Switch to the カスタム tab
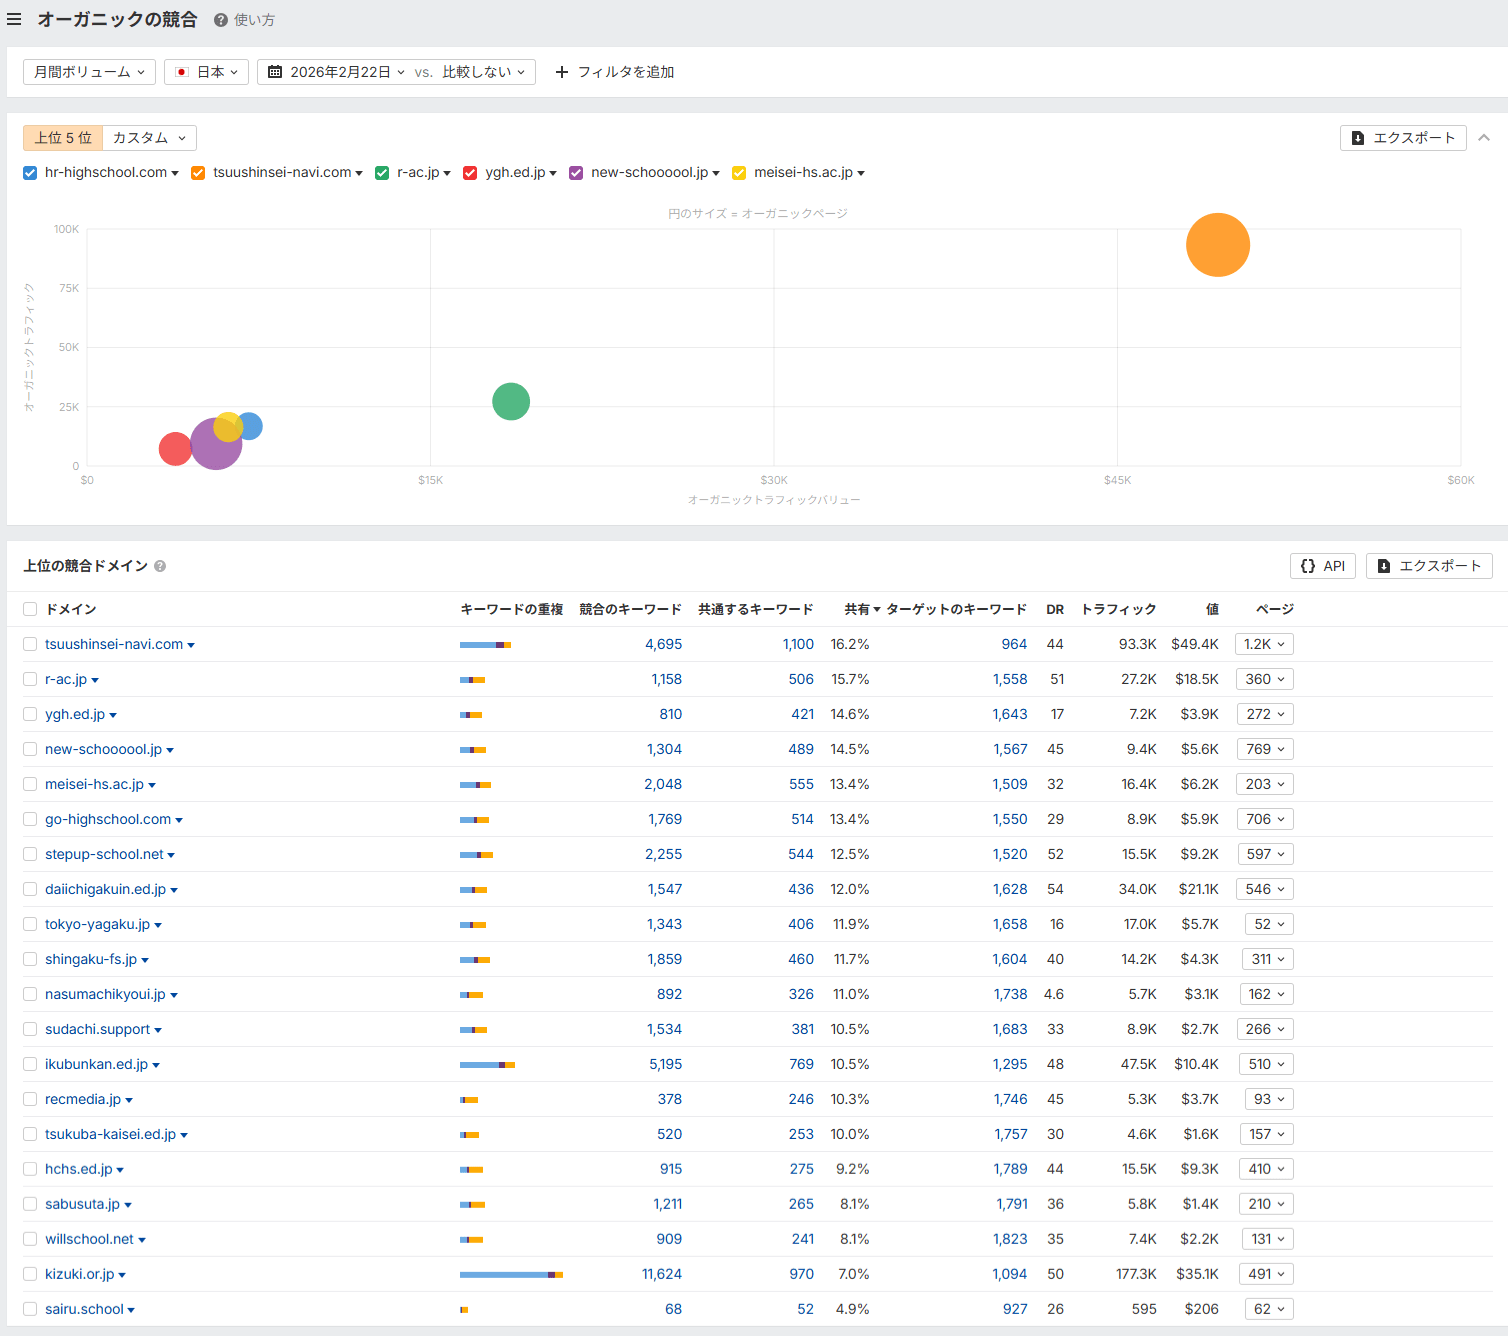The height and width of the screenshot is (1336, 1508). click(149, 138)
